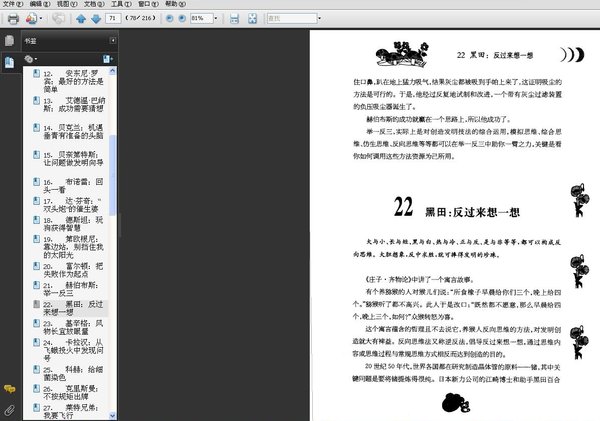The width and height of the screenshot is (600, 421).
Task: Click the zoom percentage field showing 81%
Action: [201, 18]
